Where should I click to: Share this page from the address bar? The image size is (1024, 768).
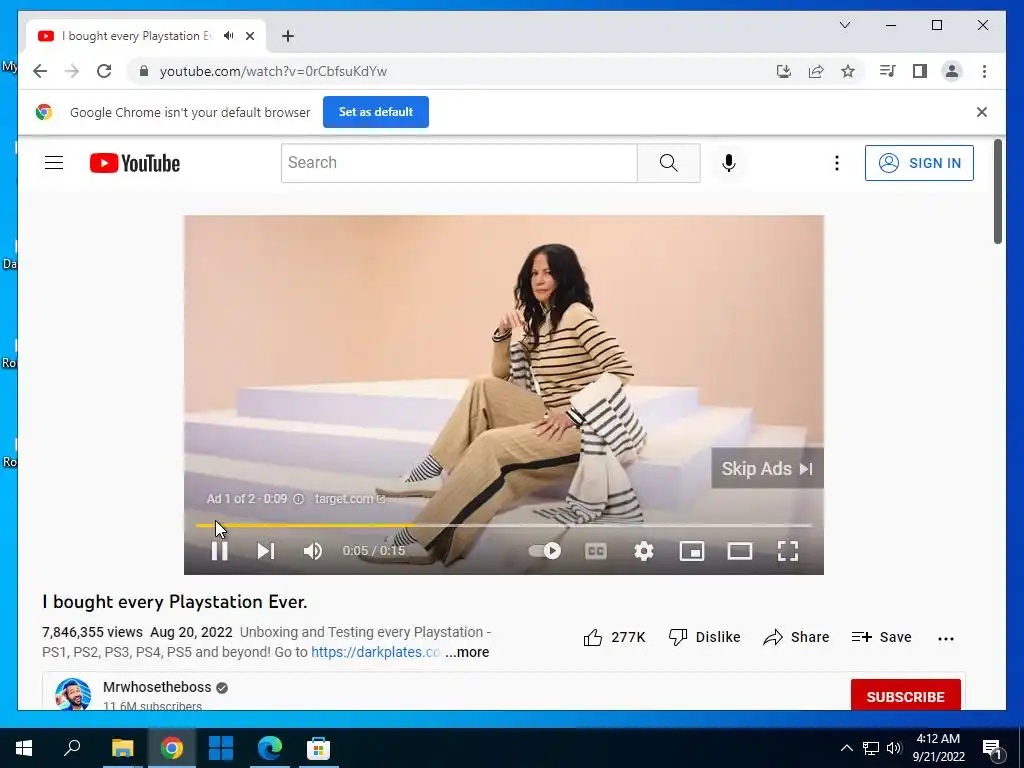pyautogui.click(x=816, y=71)
